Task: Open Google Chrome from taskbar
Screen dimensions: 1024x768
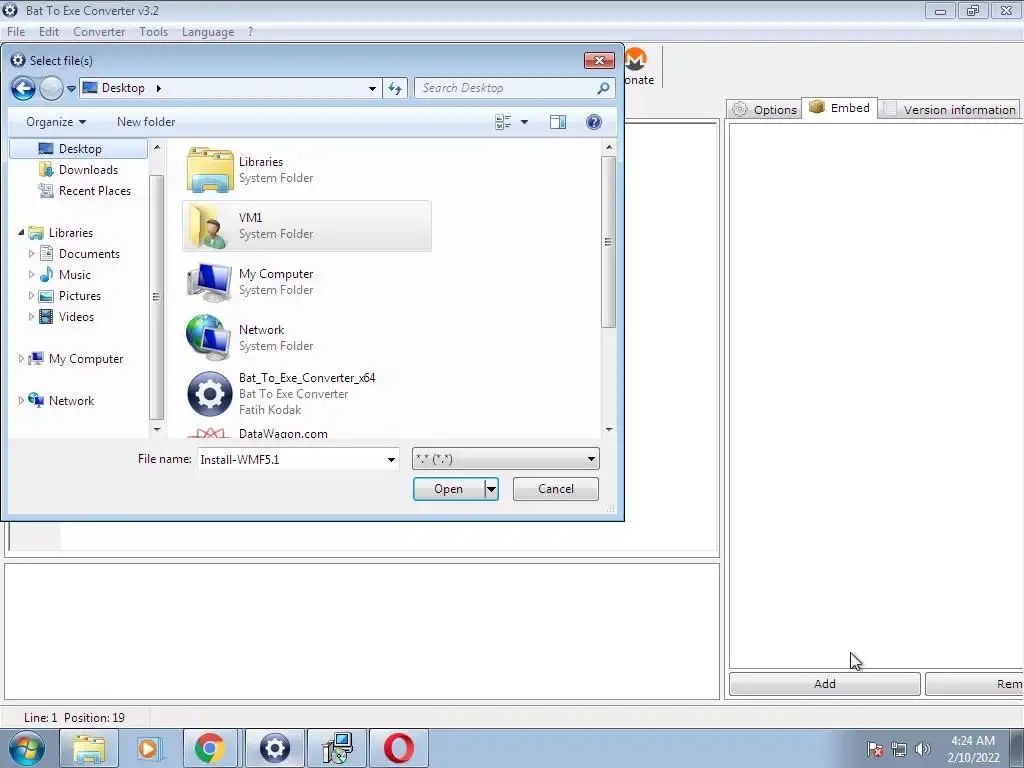Action: coord(210,748)
